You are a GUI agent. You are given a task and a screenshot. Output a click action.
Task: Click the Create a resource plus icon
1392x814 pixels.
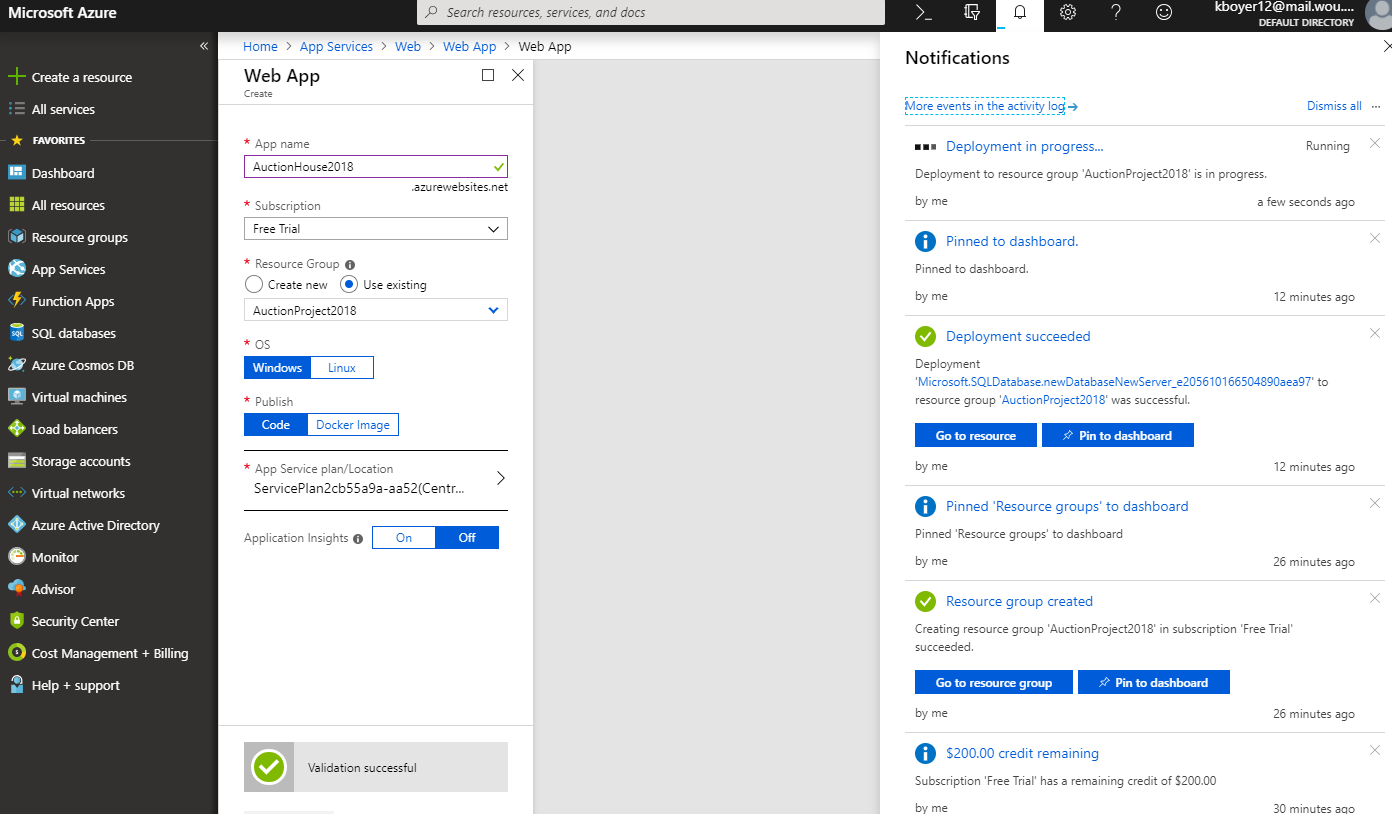[16, 77]
